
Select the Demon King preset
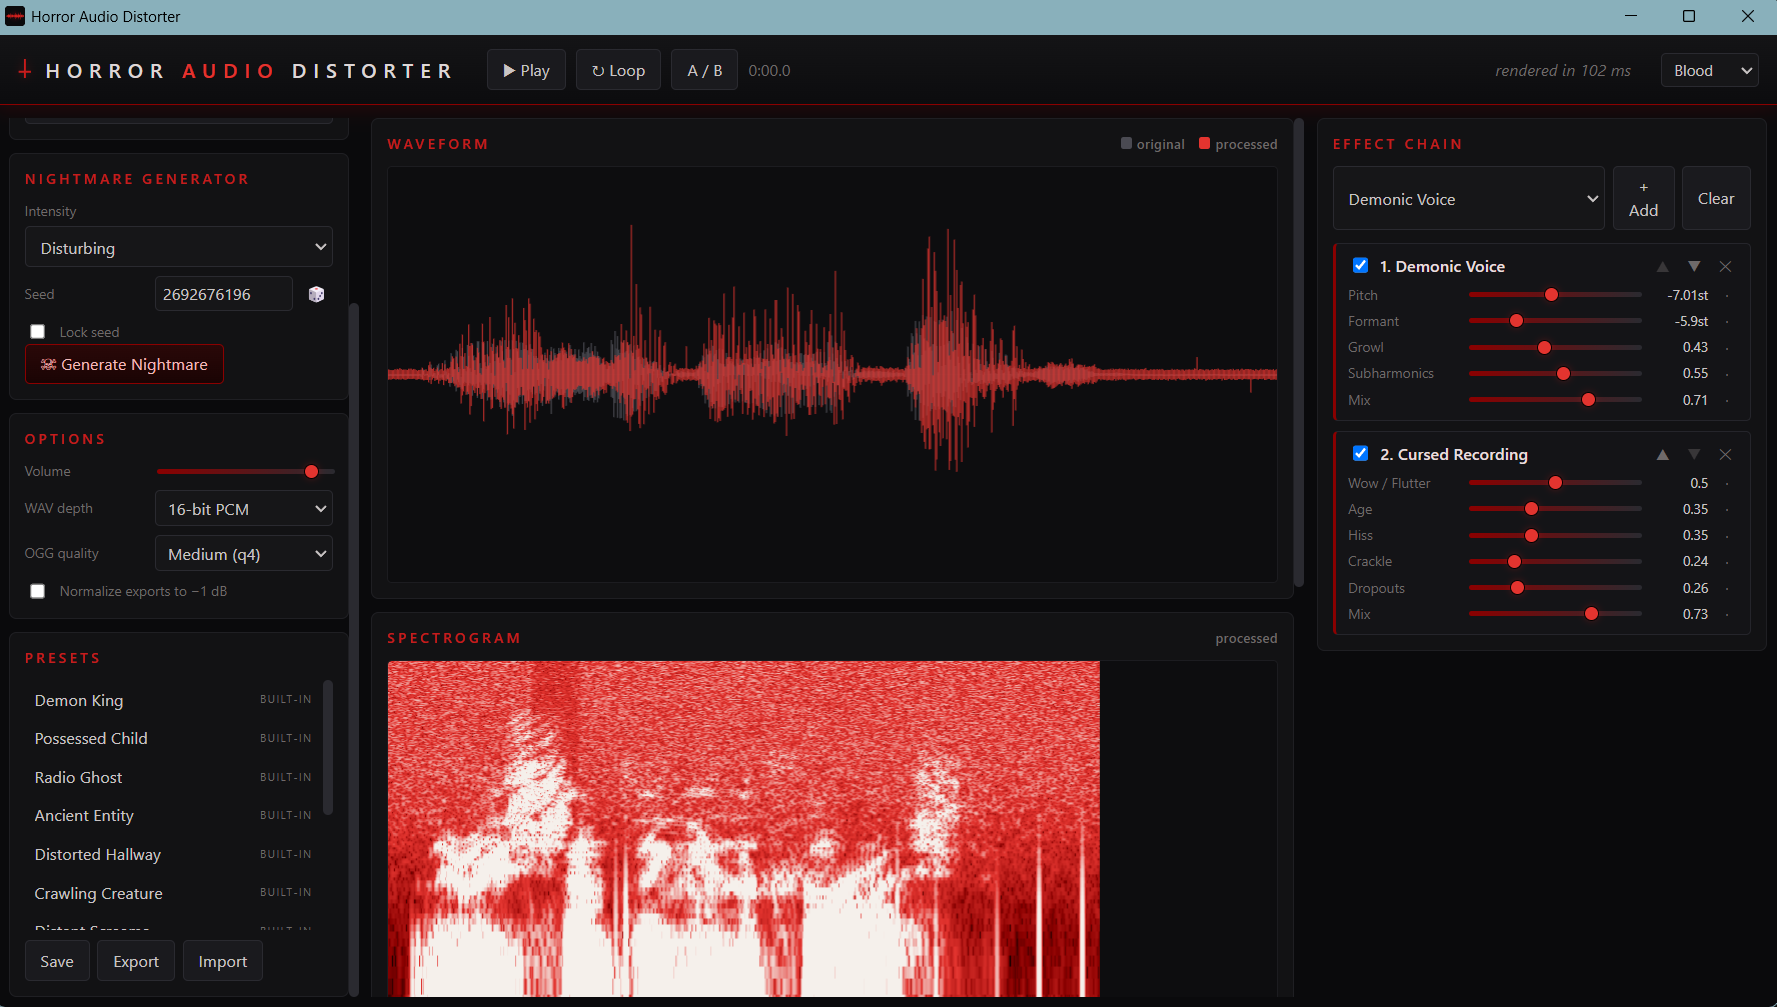(173, 700)
